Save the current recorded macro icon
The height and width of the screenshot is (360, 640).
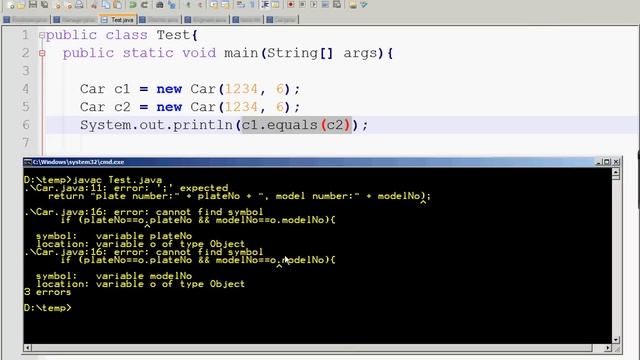(x=337, y=4)
